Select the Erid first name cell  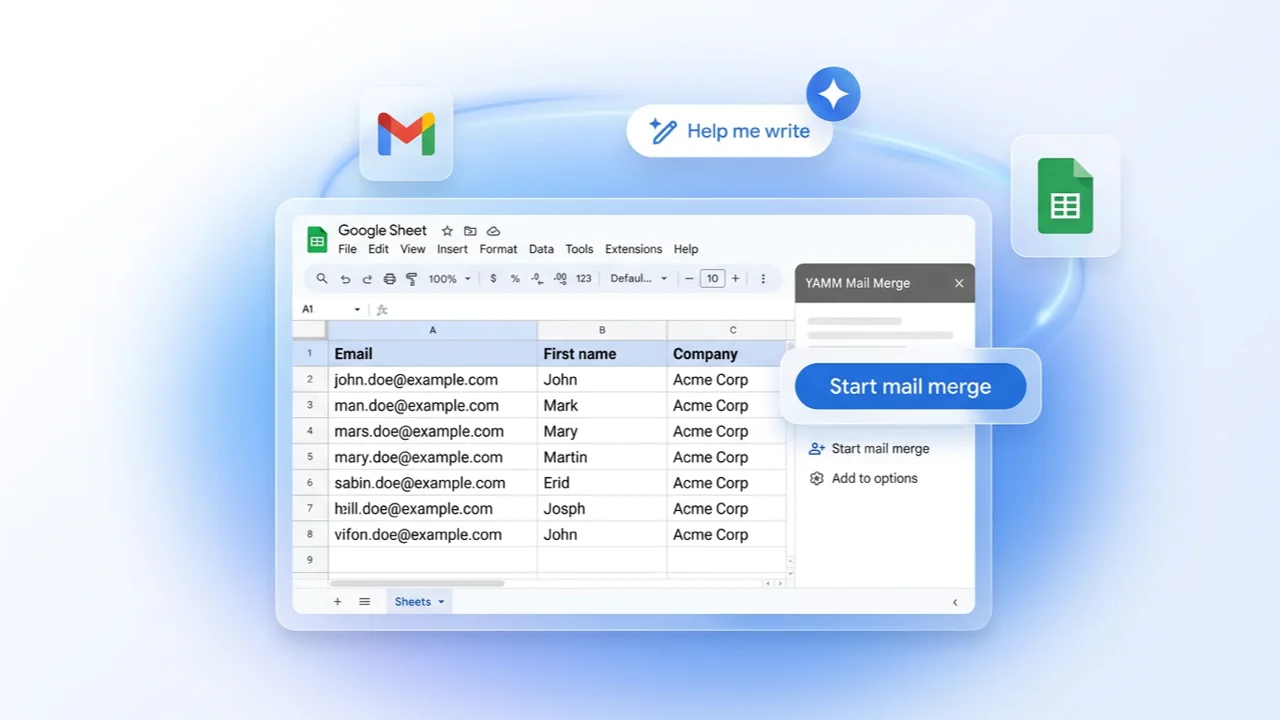(602, 483)
